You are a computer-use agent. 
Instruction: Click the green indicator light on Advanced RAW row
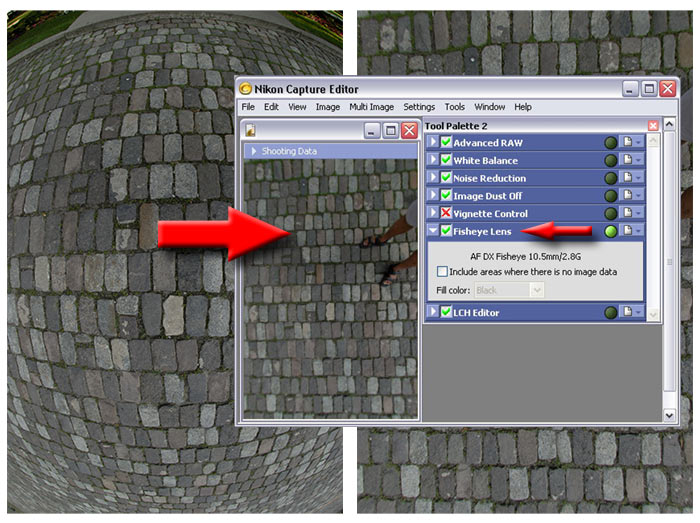click(x=610, y=143)
